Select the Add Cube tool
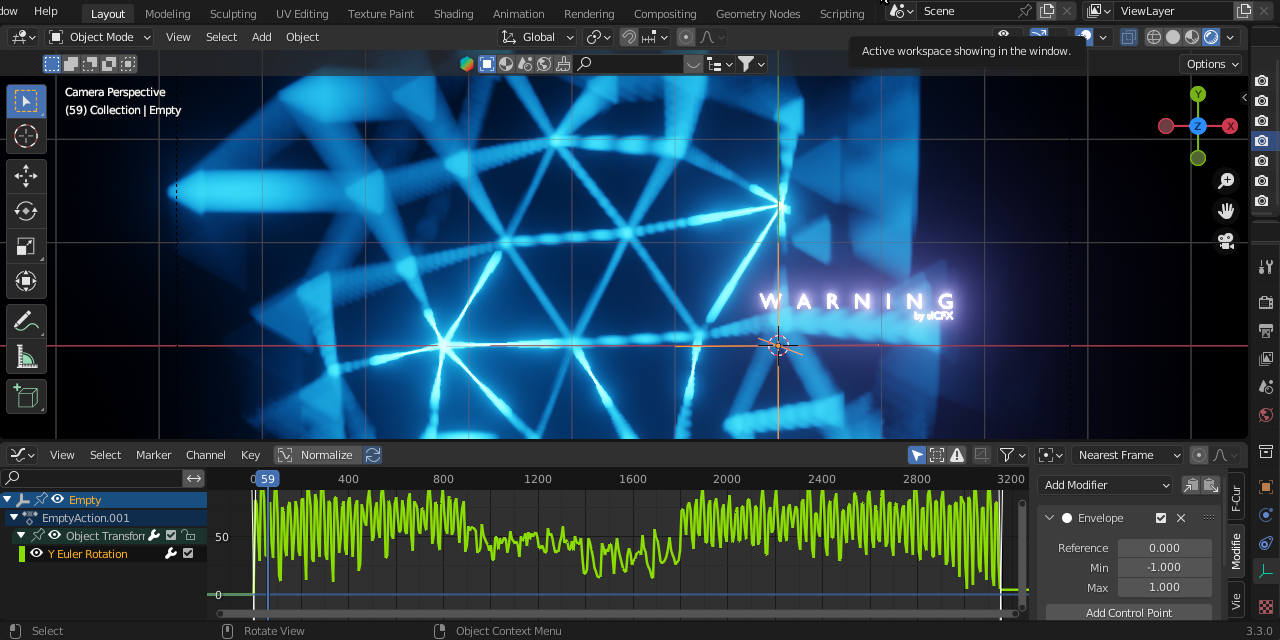Viewport: 1280px width, 640px height. tap(26, 396)
